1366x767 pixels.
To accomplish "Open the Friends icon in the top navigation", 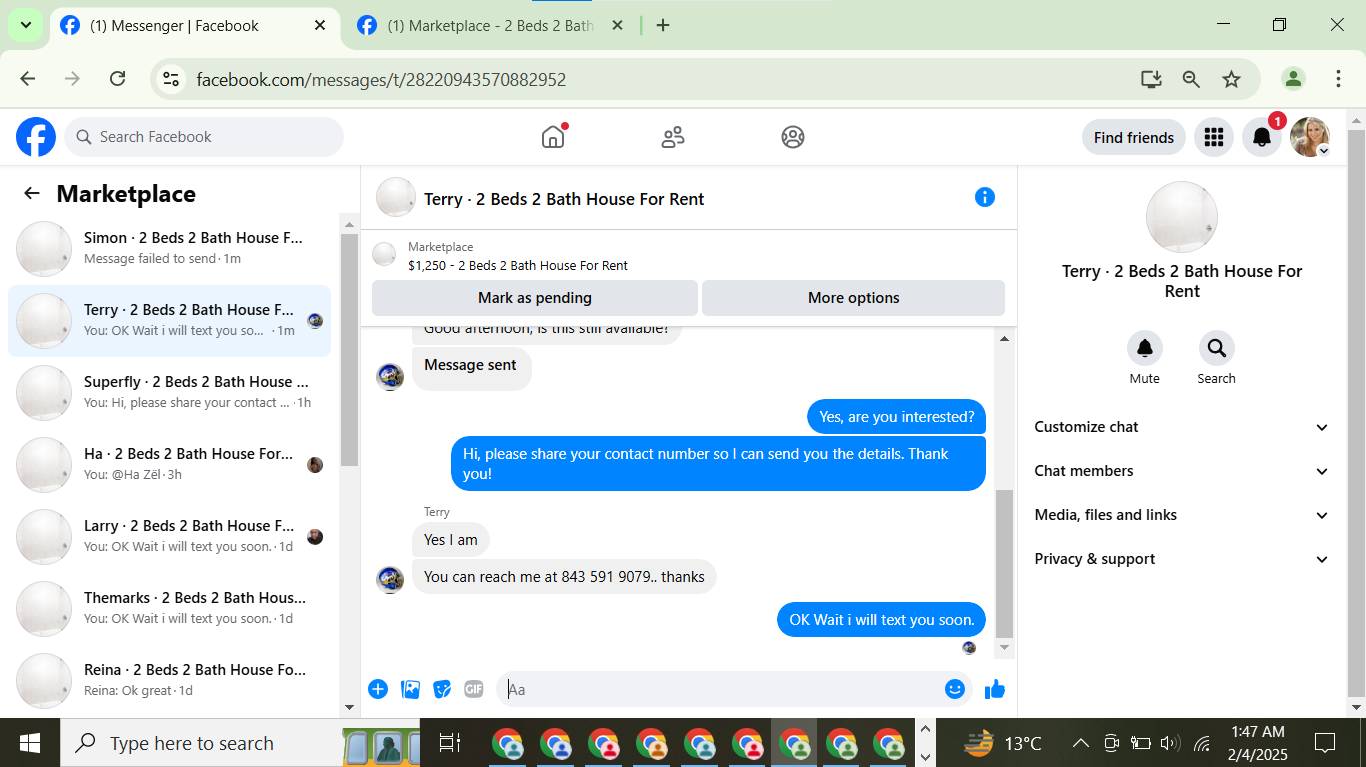I will pyautogui.click(x=673, y=137).
